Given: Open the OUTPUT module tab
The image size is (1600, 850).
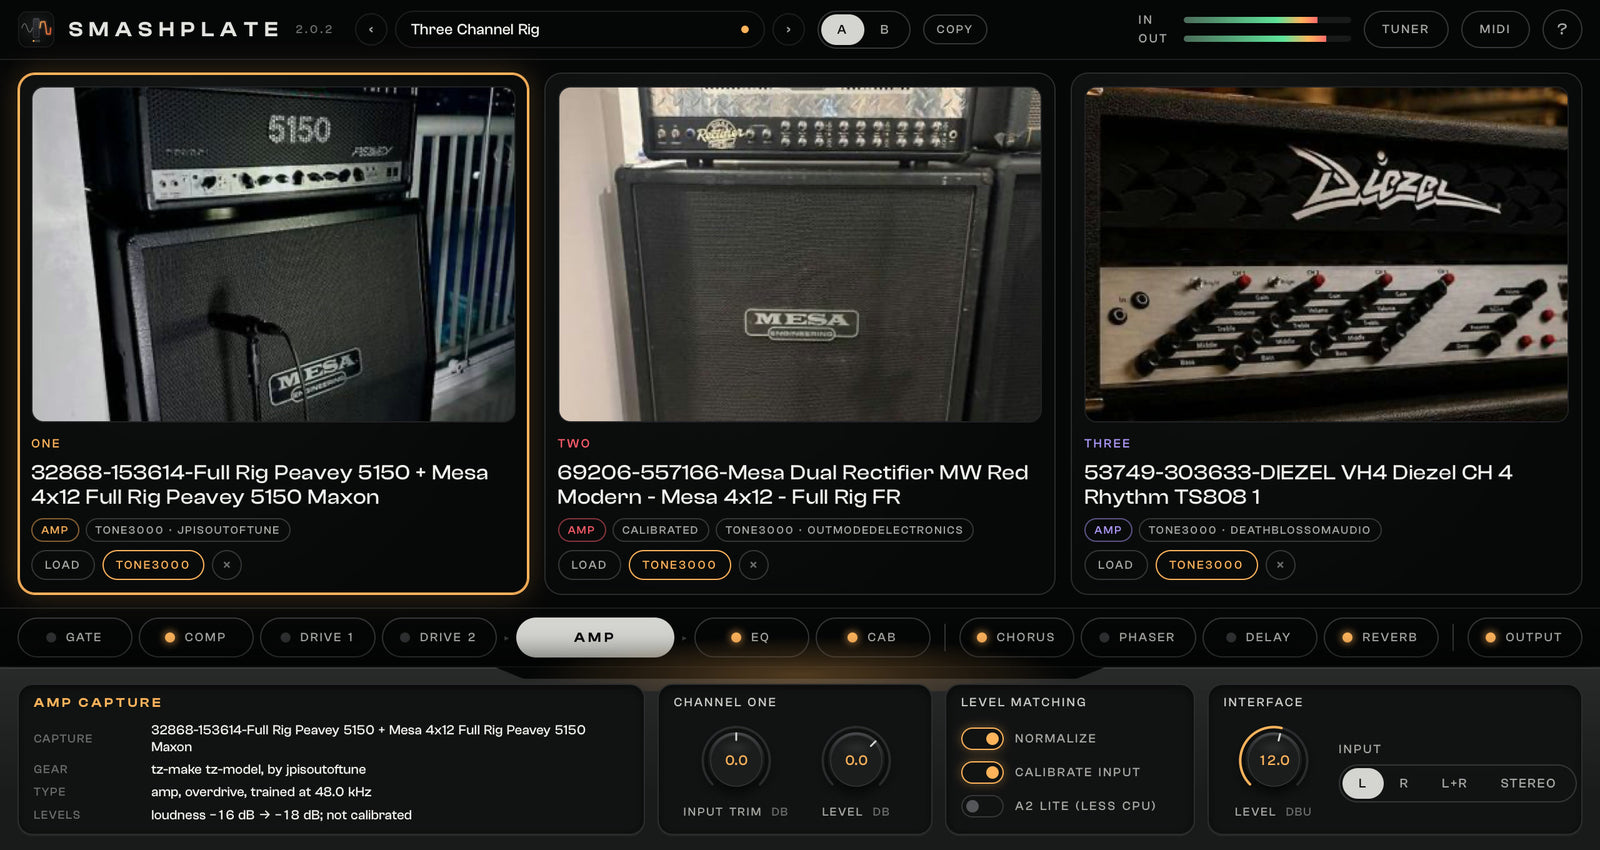Looking at the screenshot, I should coord(1524,637).
